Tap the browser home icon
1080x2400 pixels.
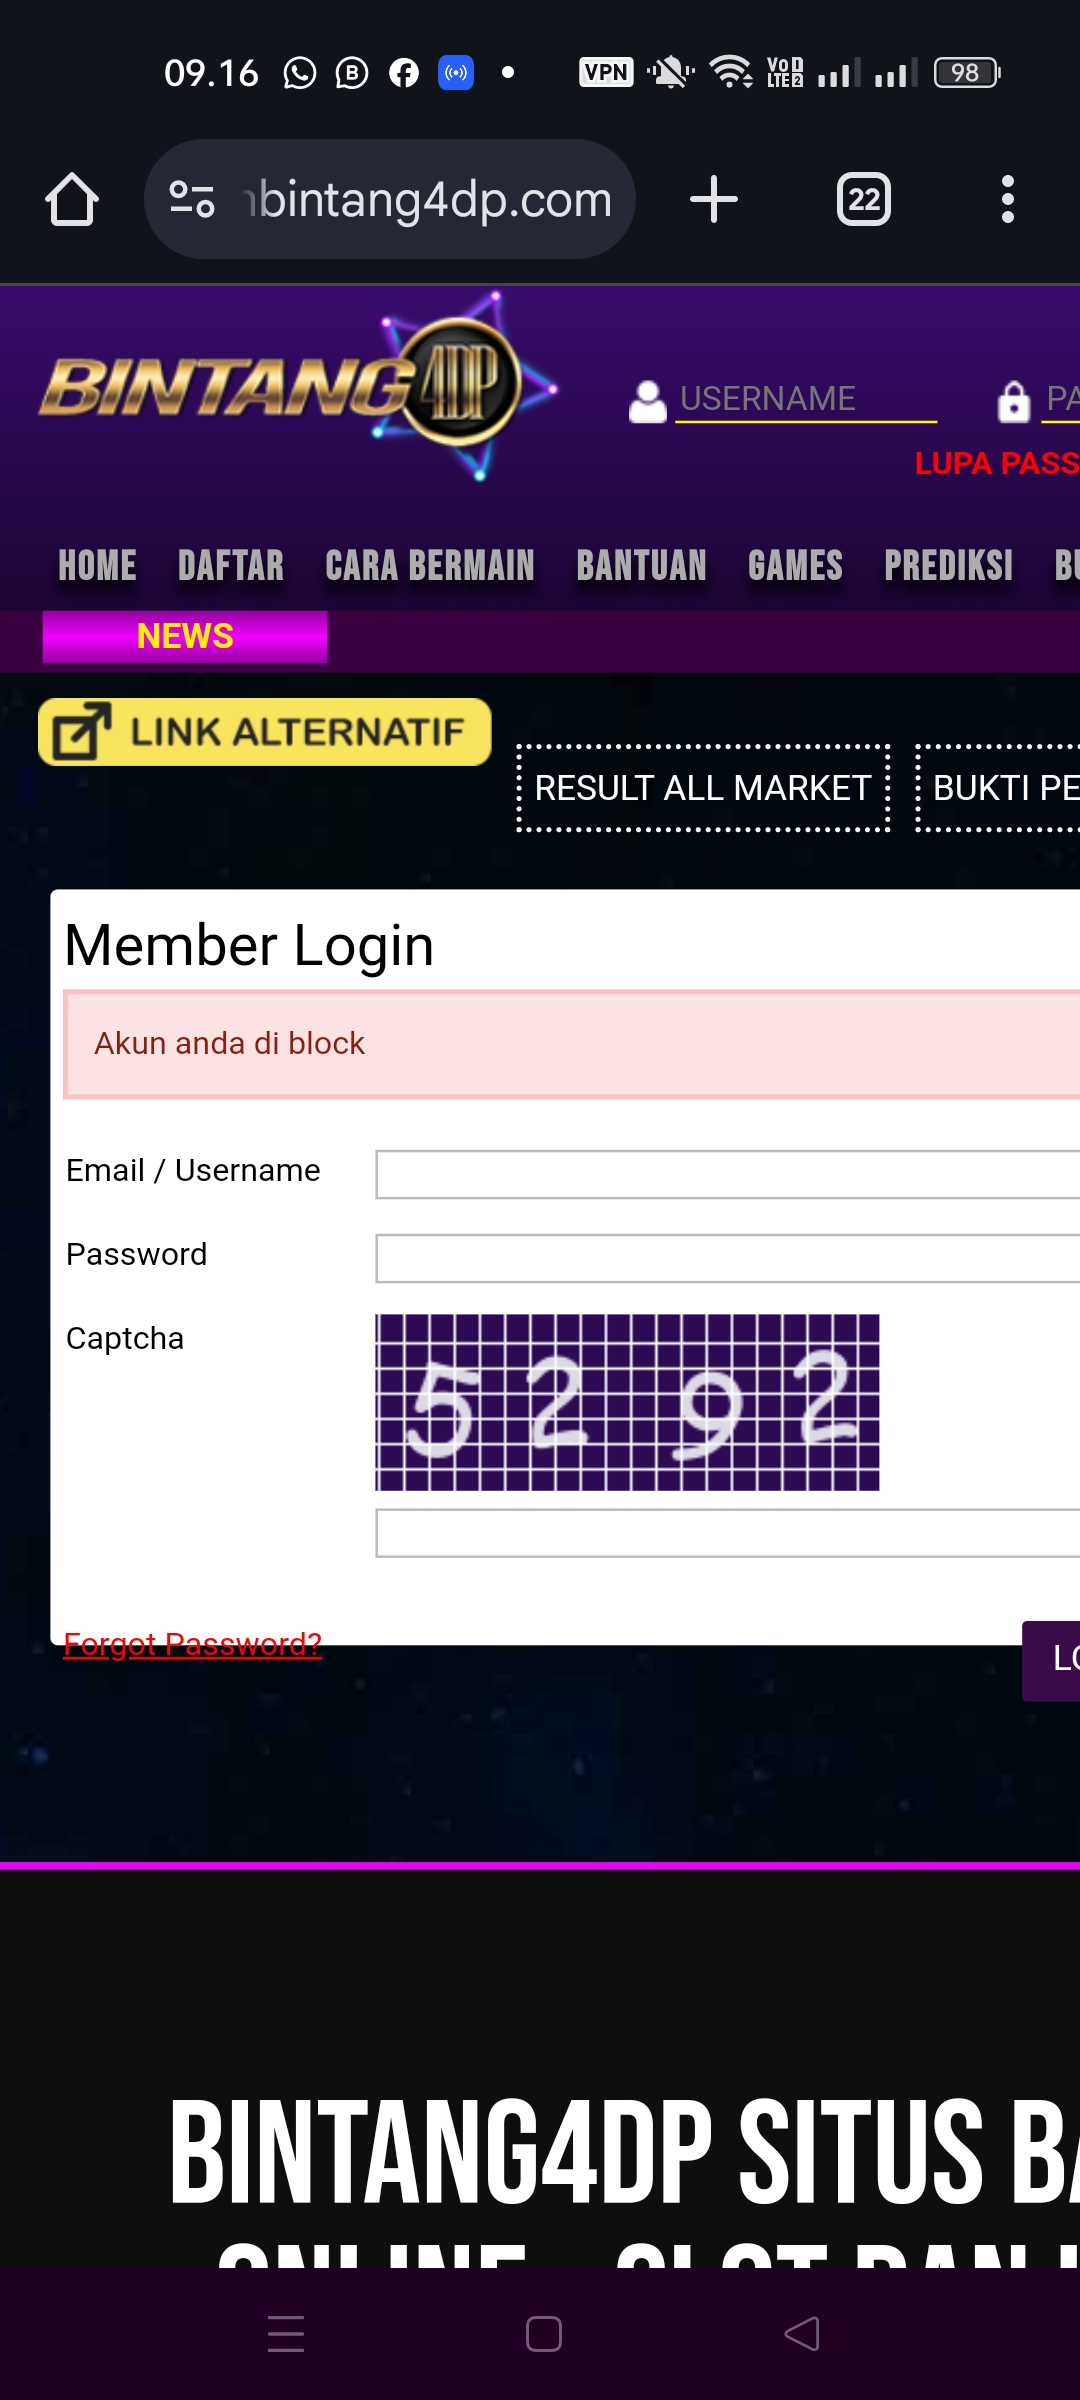[72, 199]
